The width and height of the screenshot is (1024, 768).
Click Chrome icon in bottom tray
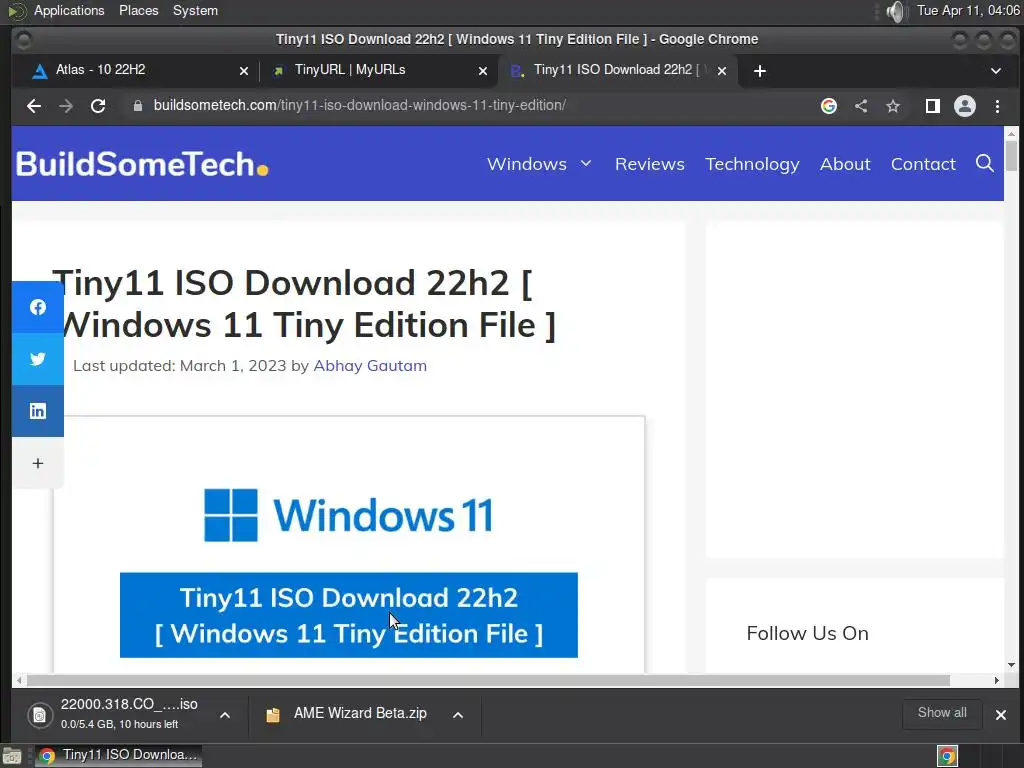tap(947, 756)
